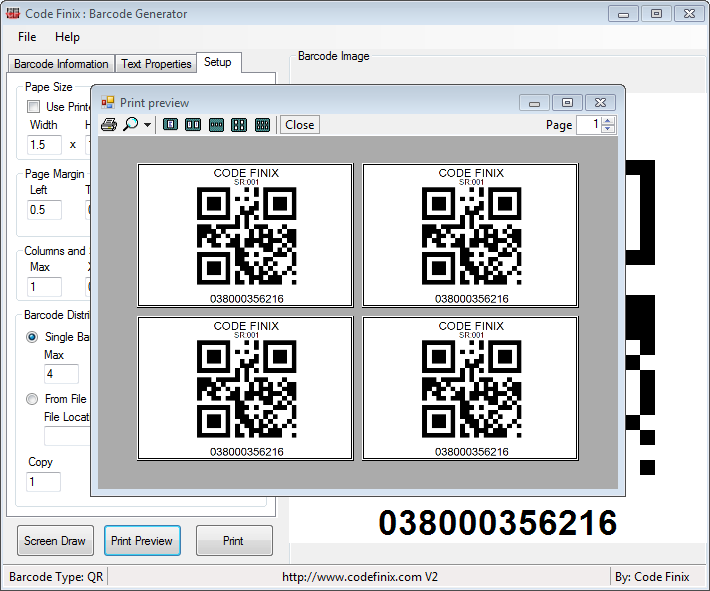This screenshot has height=591, width=710.
Task: Click the Copy field
Action: coord(43,482)
